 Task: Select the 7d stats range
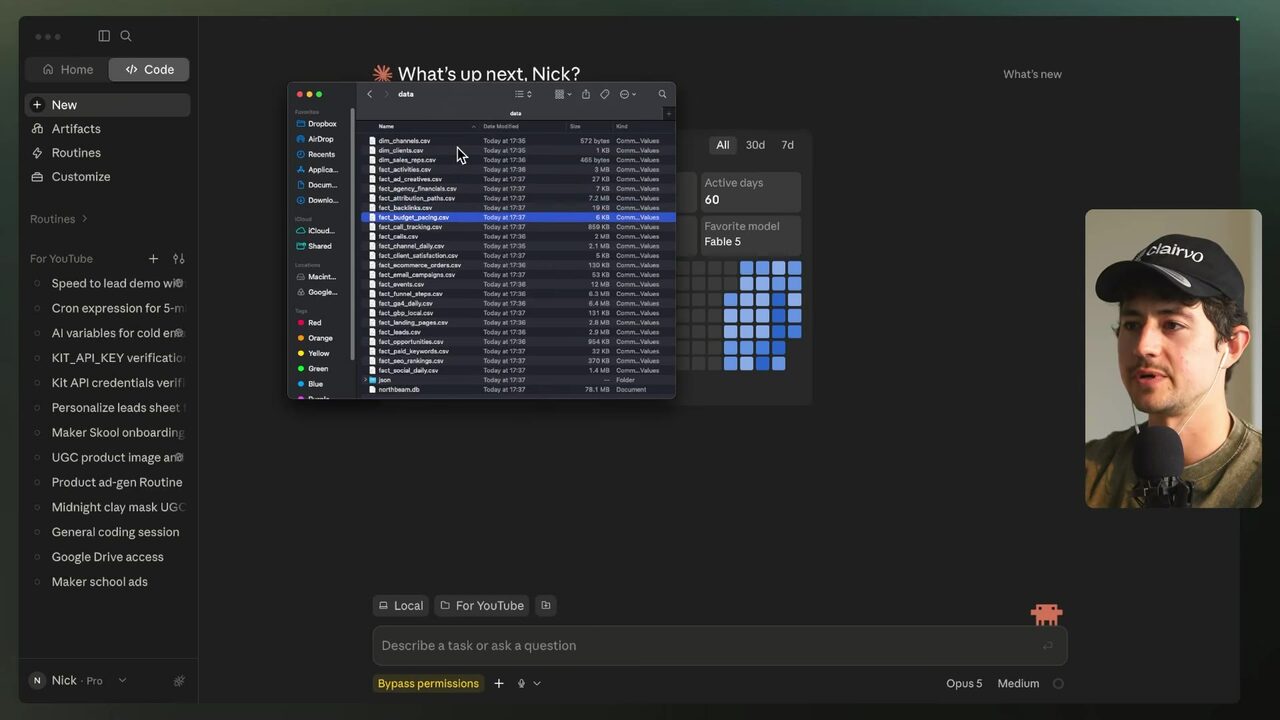(788, 145)
